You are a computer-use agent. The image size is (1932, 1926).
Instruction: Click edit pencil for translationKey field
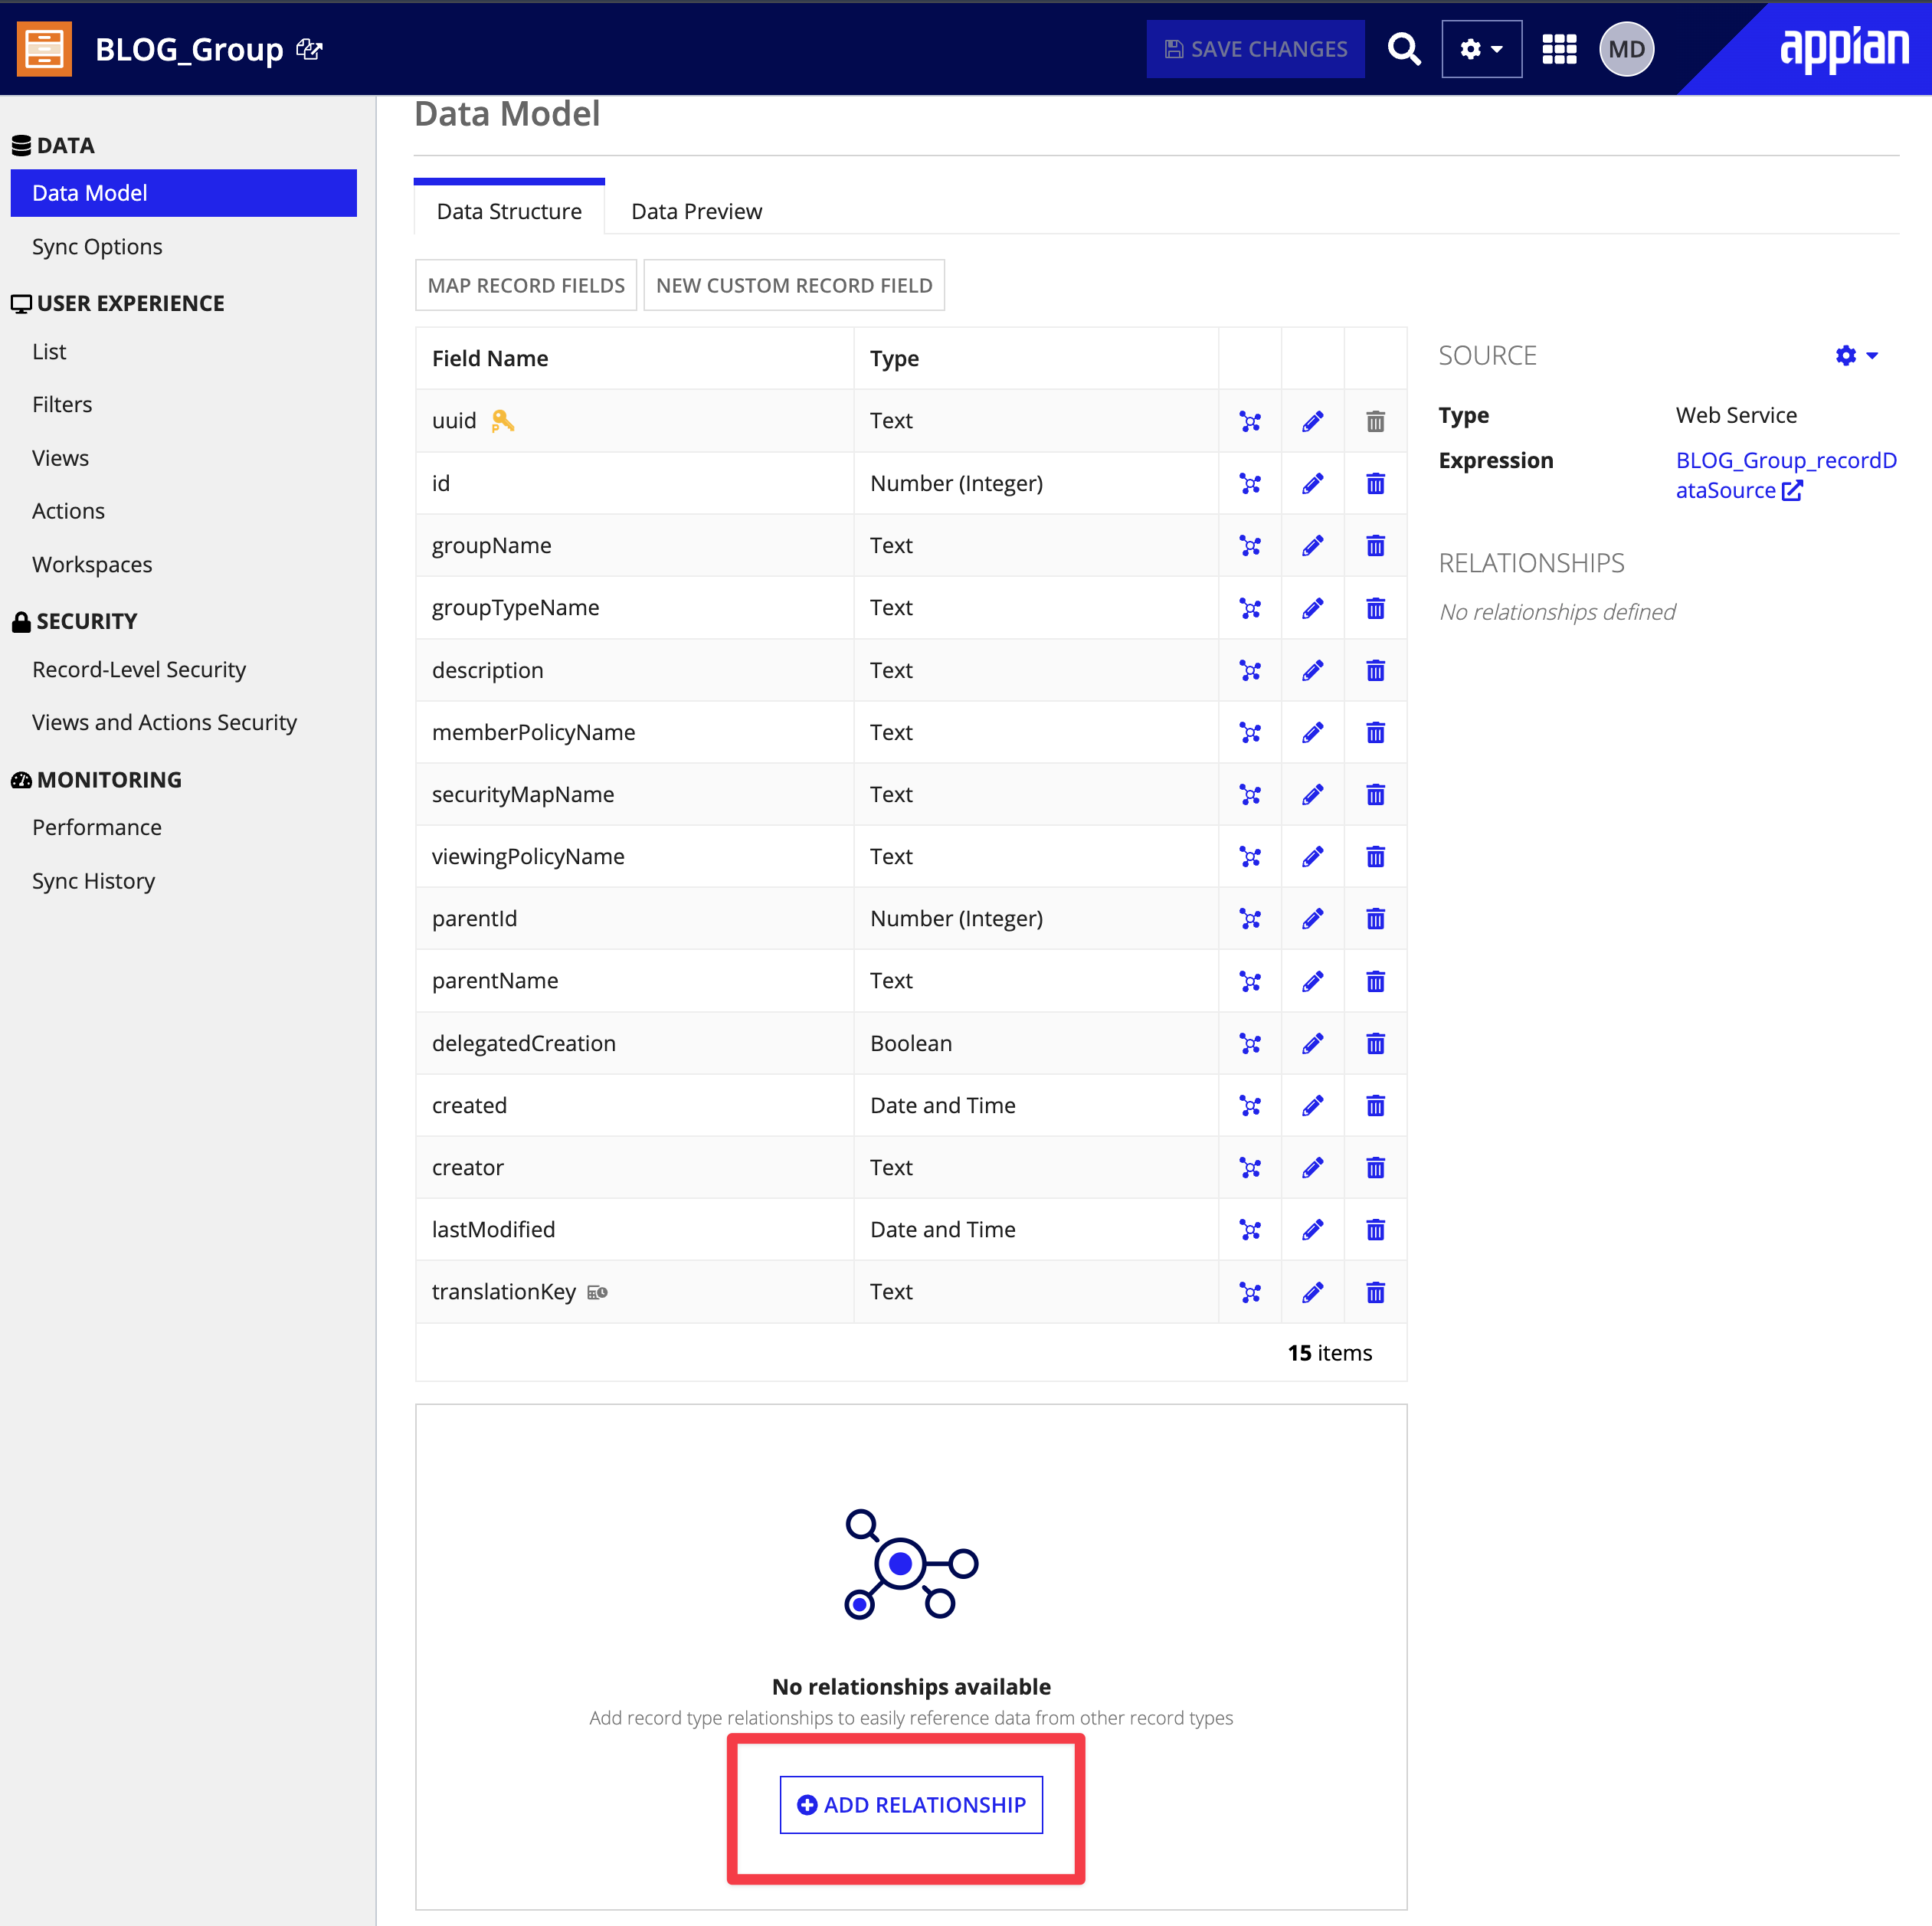coord(1312,1292)
